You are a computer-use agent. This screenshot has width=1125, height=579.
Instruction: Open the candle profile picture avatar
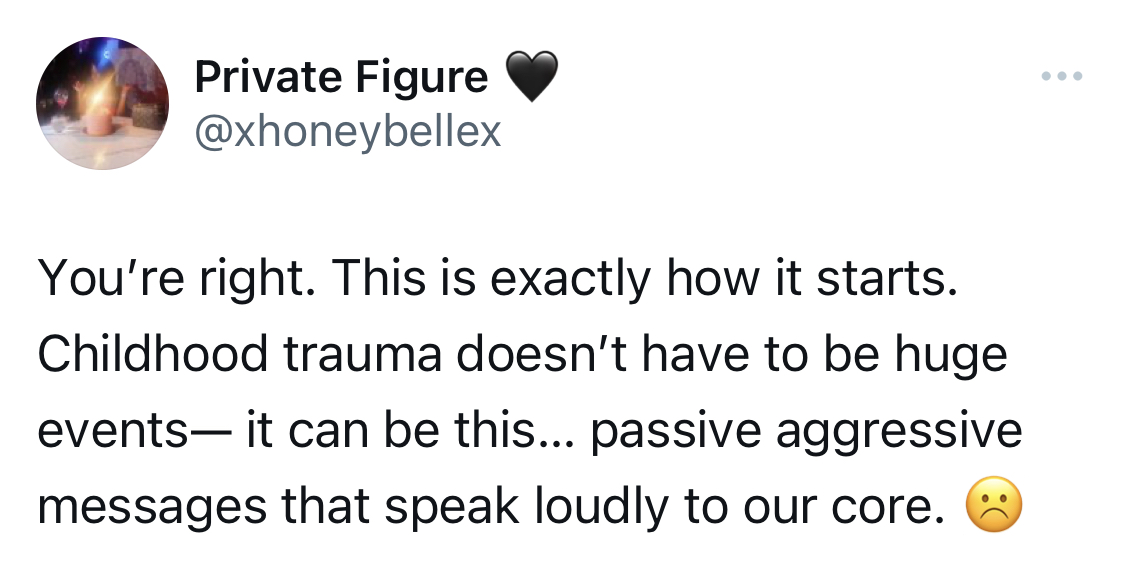pos(103,103)
